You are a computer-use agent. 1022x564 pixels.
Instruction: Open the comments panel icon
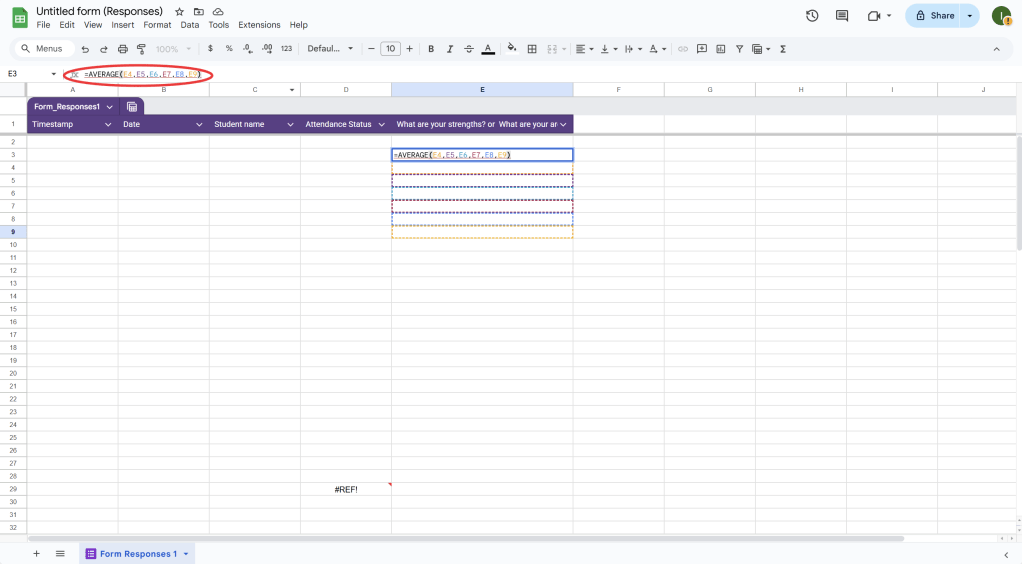pos(842,16)
